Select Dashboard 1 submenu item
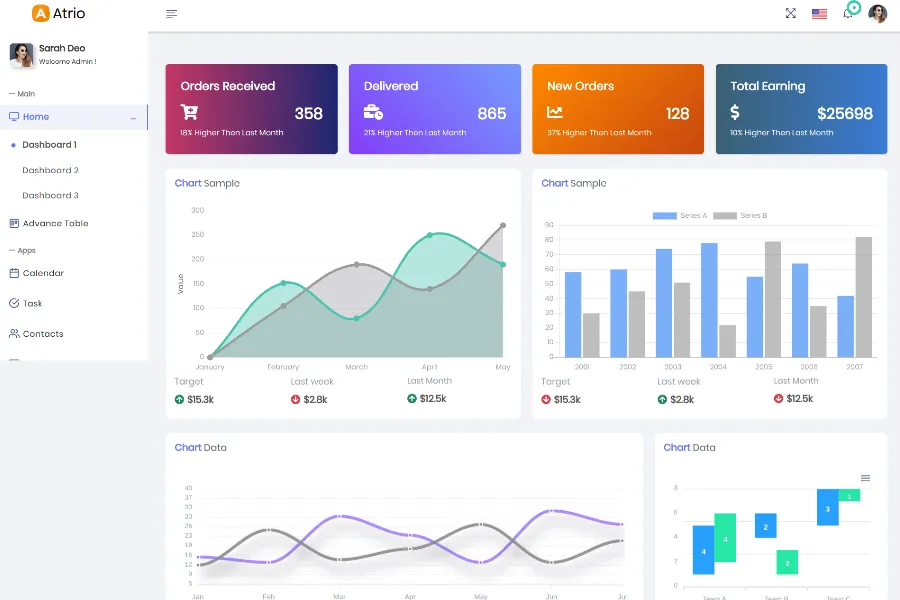 pyautogui.click(x=49, y=145)
